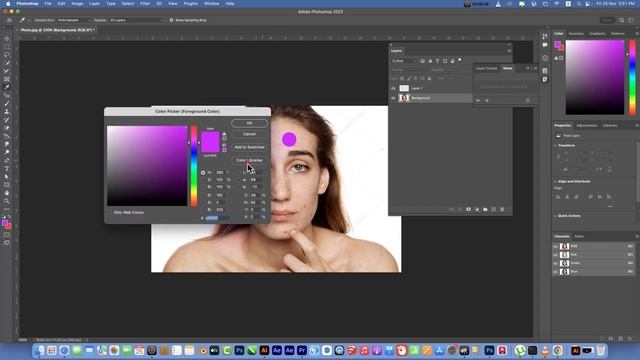Hide Layer 1 with its eye icon

393,88
